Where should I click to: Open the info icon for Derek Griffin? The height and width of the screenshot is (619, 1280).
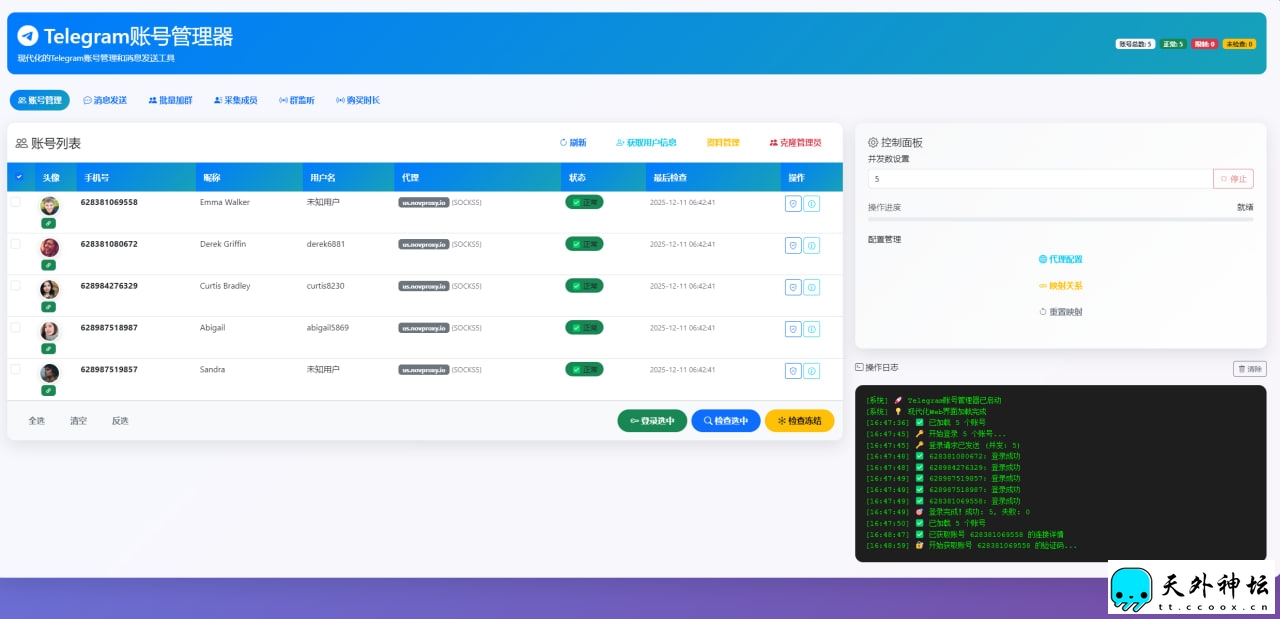point(812,245)
